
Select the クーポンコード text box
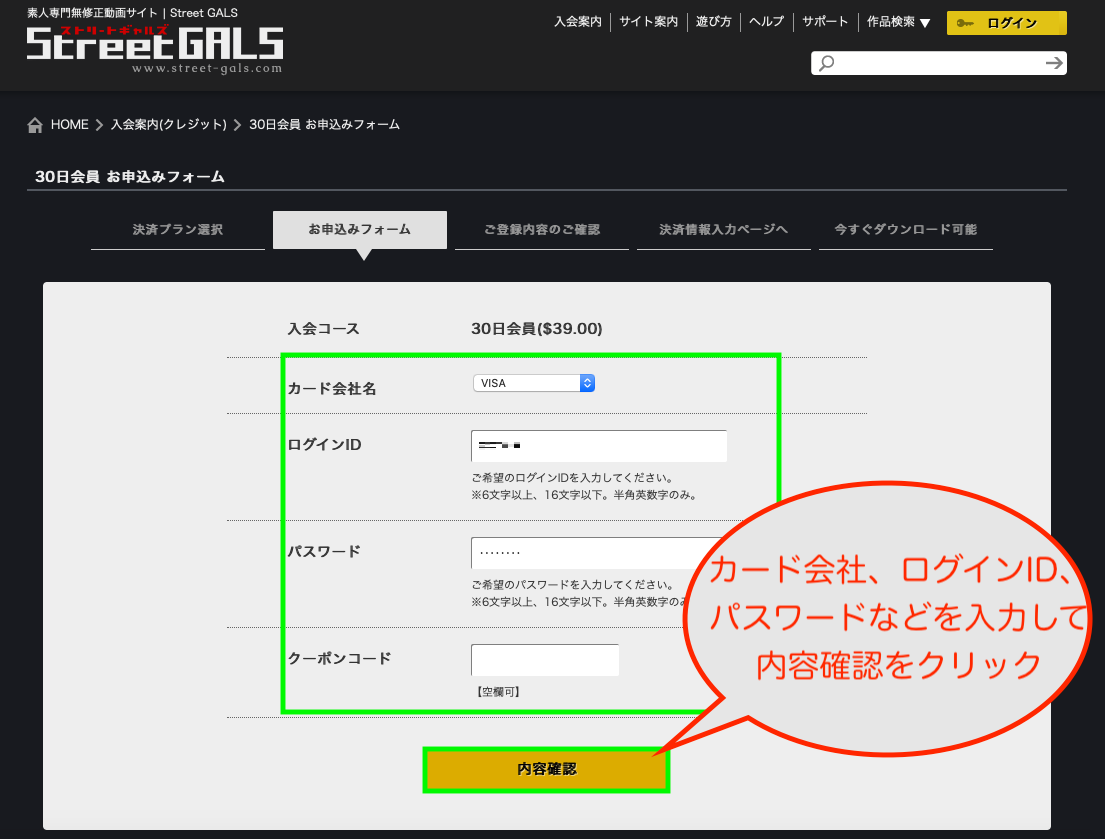[x=545, y=660]
